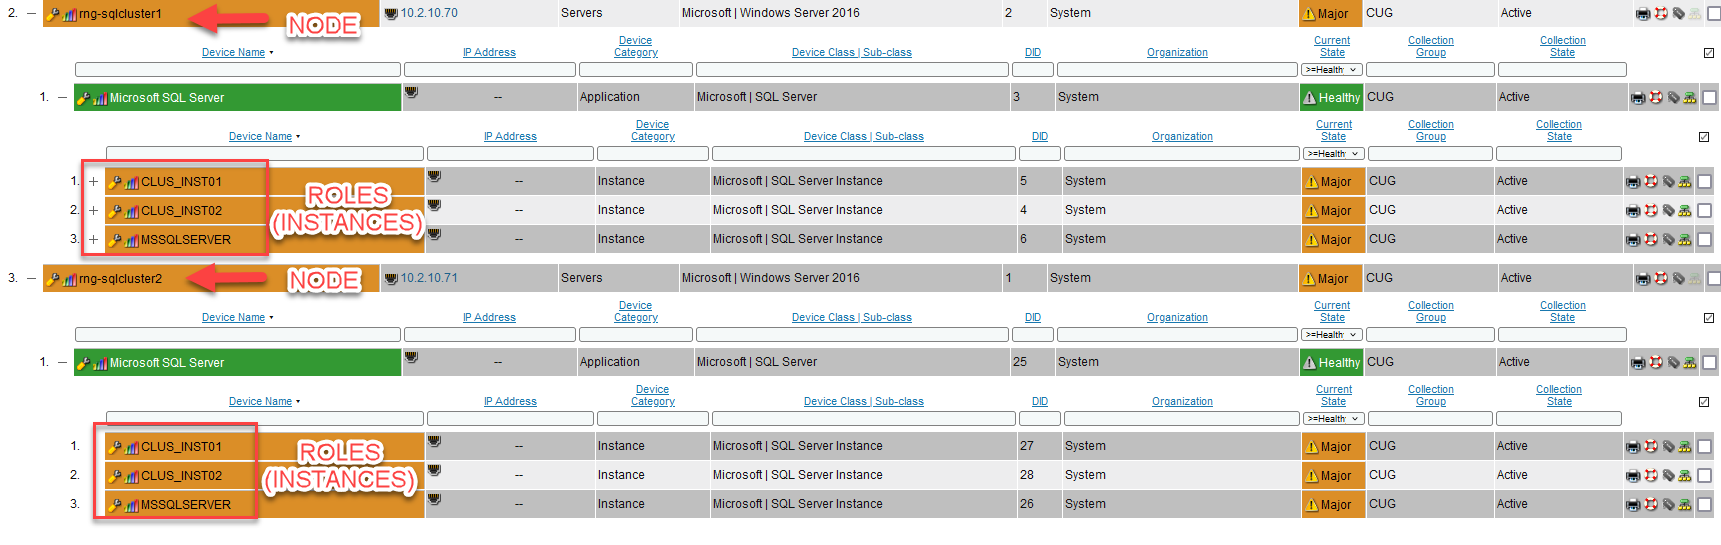Click the network port icon beside 10.2.10.70

point(391,14)
